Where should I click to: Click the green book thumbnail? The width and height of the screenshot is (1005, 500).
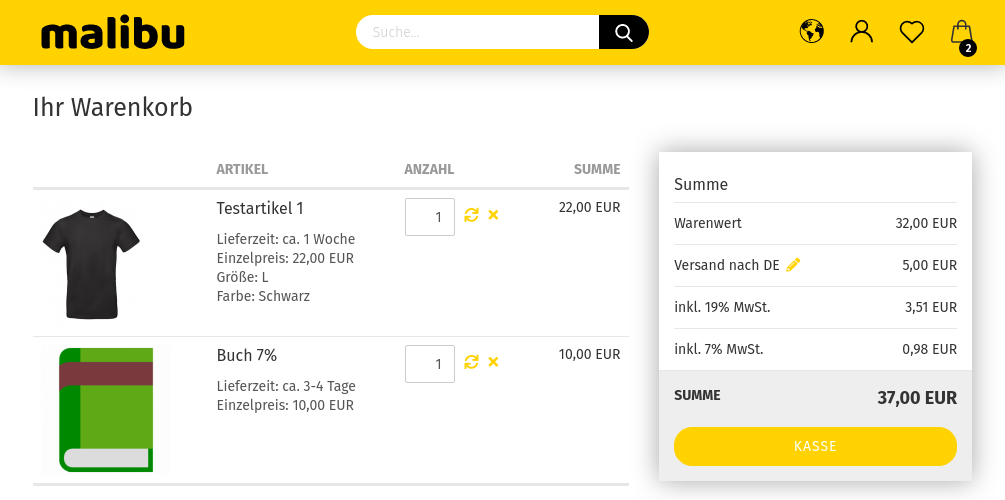pyautogui.click(x=106, y=410)
